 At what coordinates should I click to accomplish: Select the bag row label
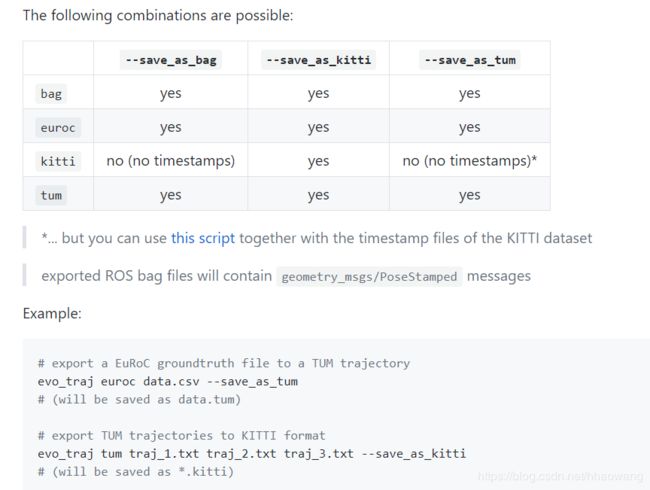51,94
